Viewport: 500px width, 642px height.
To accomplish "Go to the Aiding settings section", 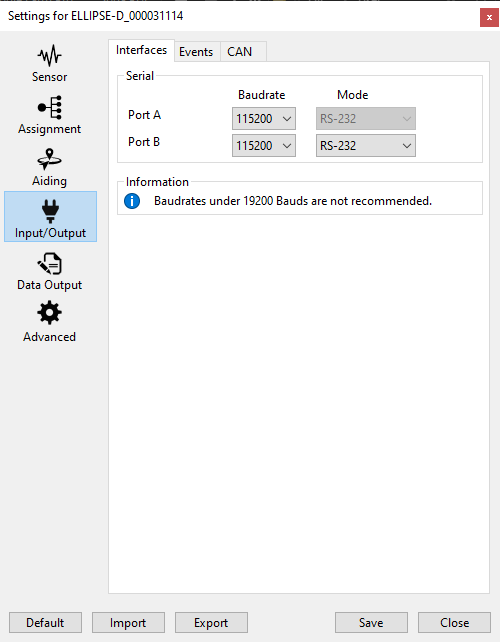I will 50,167.
